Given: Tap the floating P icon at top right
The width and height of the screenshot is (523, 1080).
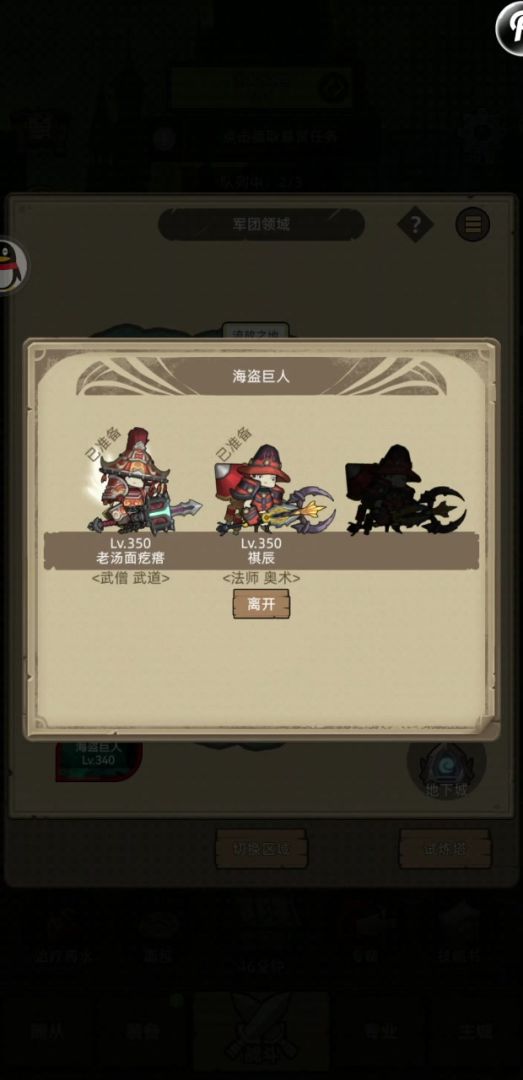Looking at the screenshot, I should [511, 28].
